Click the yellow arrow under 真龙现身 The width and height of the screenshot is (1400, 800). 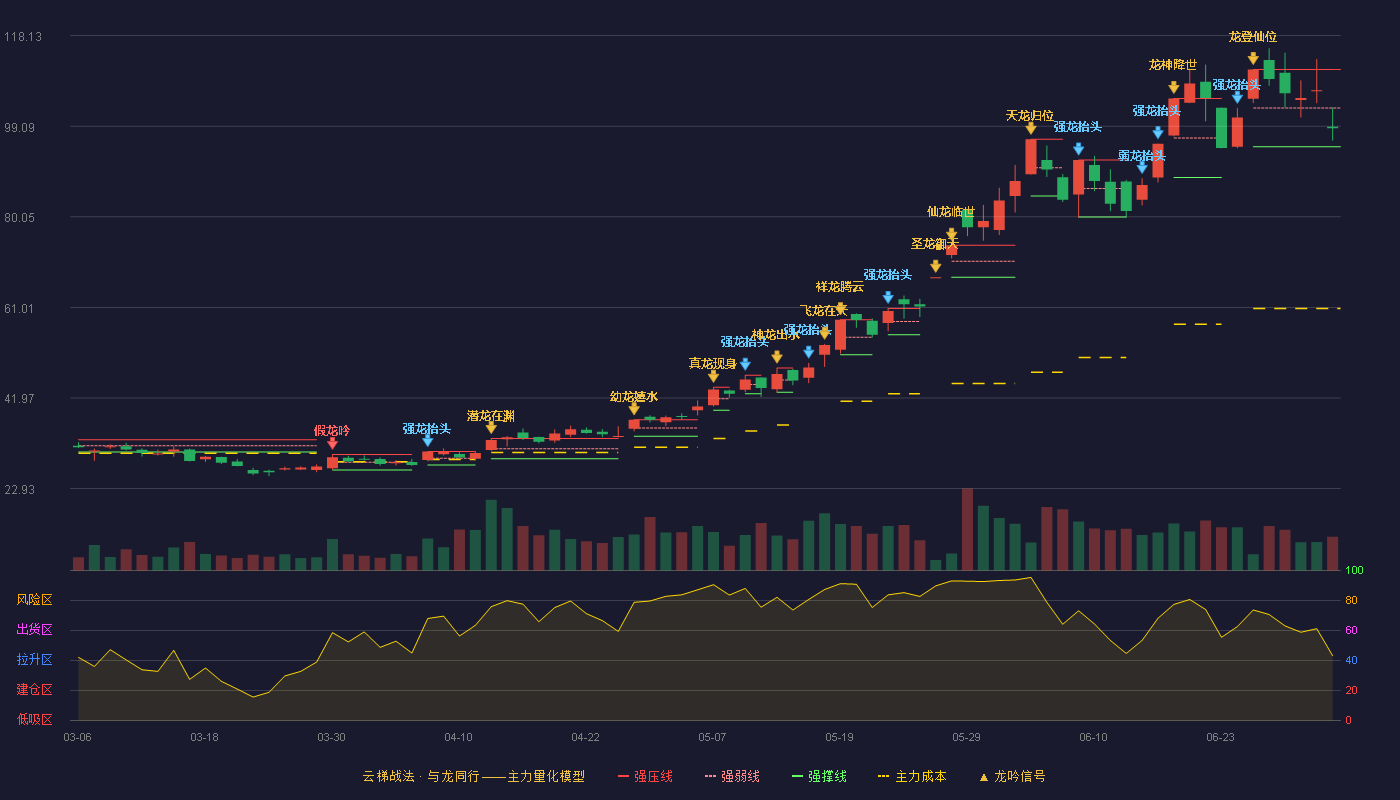713,376
